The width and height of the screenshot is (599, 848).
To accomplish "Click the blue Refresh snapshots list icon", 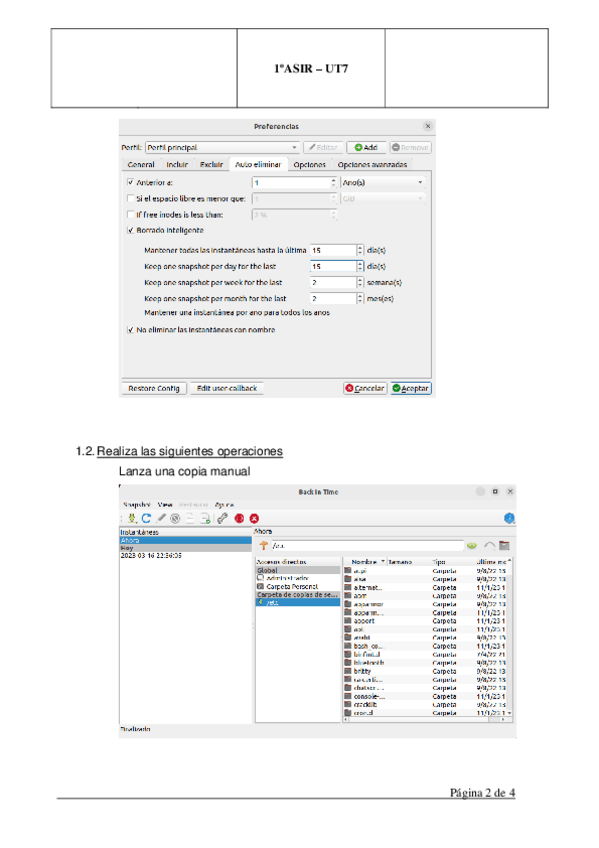I will tap(146, 518).
